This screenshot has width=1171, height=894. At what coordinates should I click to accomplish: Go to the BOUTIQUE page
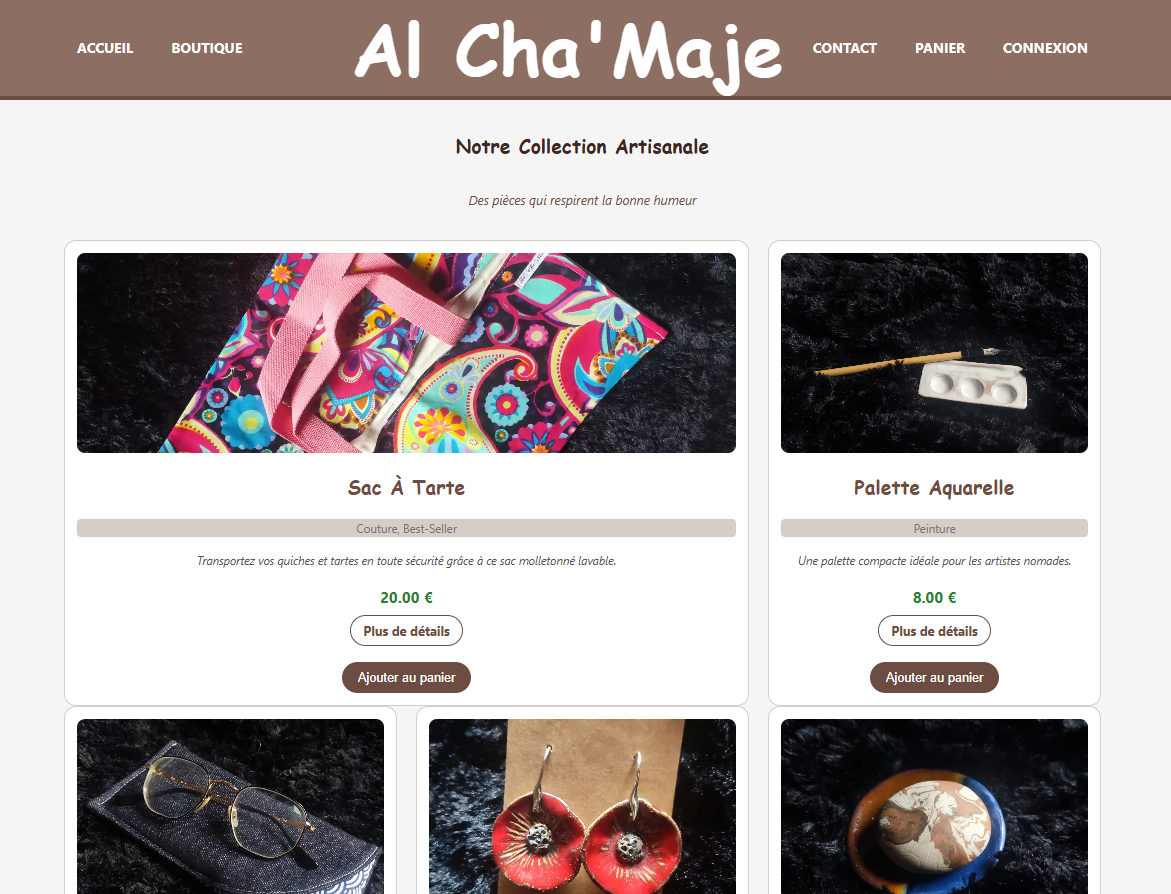[x=207, y=48]
